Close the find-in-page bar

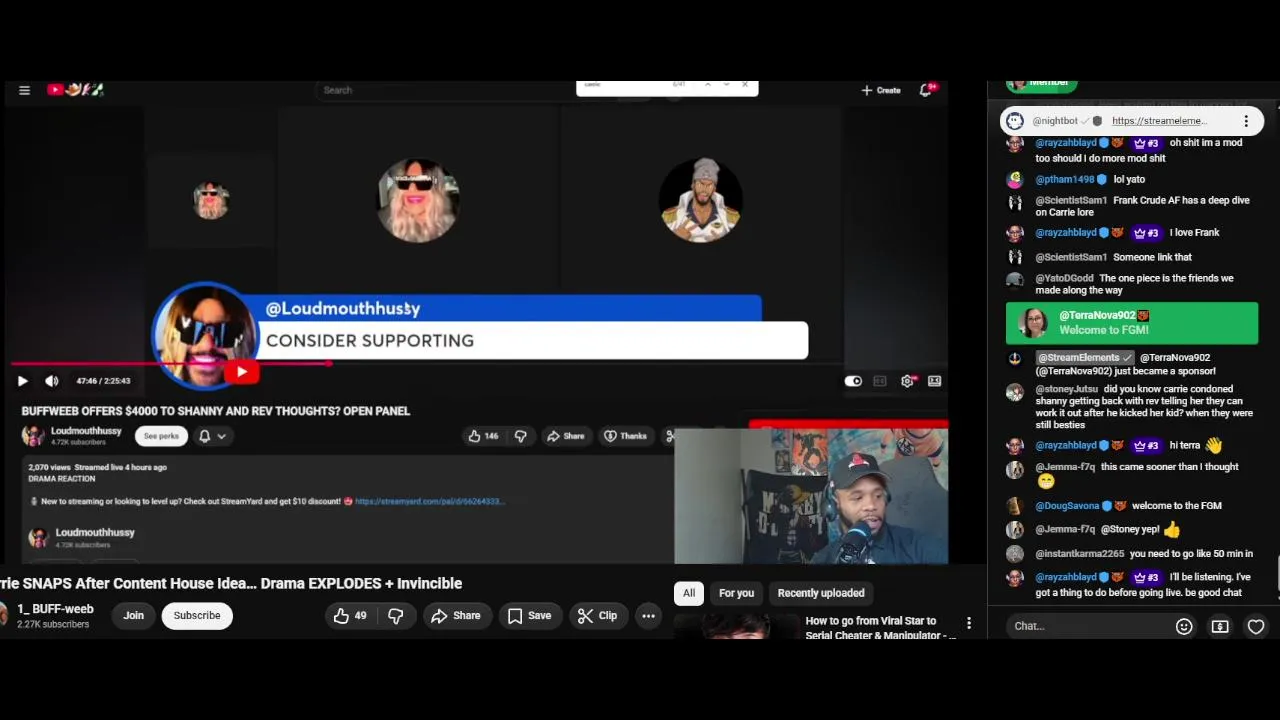pos(744,85)
